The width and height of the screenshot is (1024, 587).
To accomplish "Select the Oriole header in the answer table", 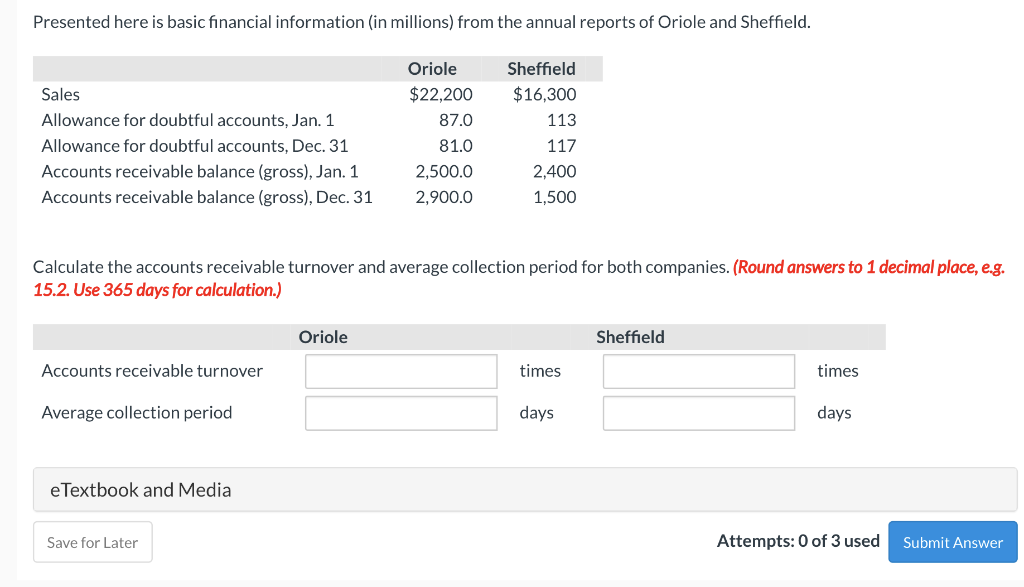I will coord(323,337).
